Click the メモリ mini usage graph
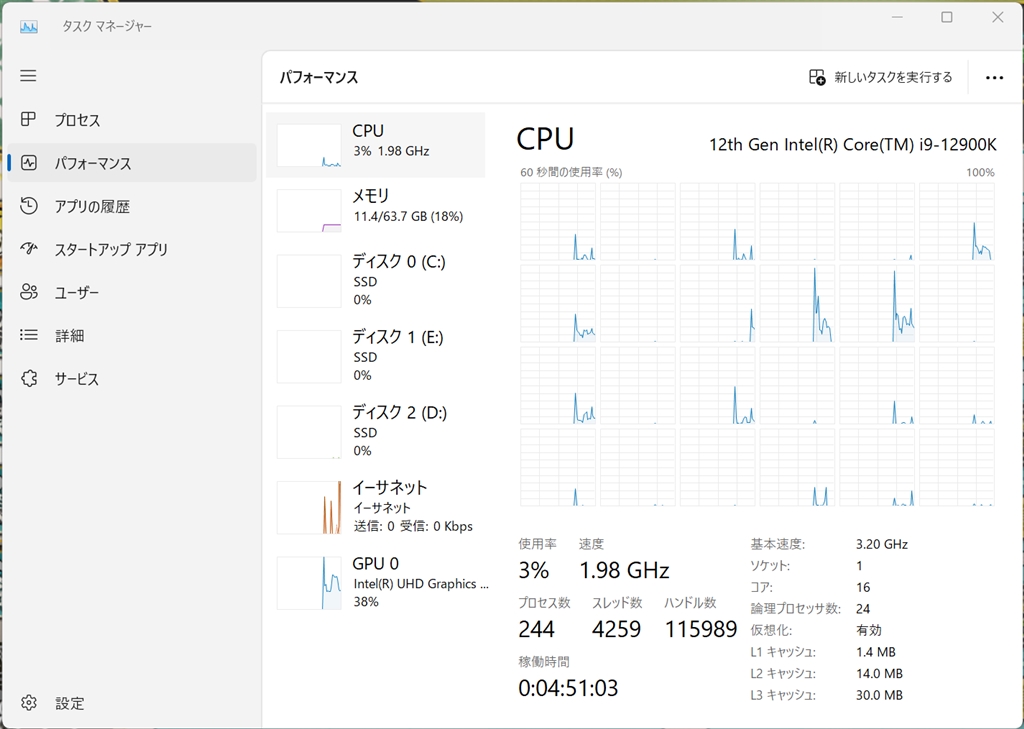Viewport: 1024px width, 729px height. (x=309, y=211)
